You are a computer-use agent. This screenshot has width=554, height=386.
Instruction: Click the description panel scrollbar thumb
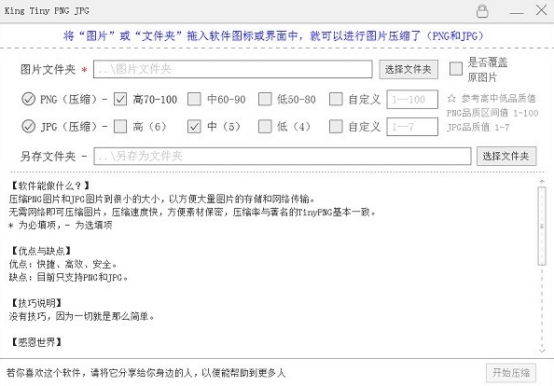click(542, 226)
